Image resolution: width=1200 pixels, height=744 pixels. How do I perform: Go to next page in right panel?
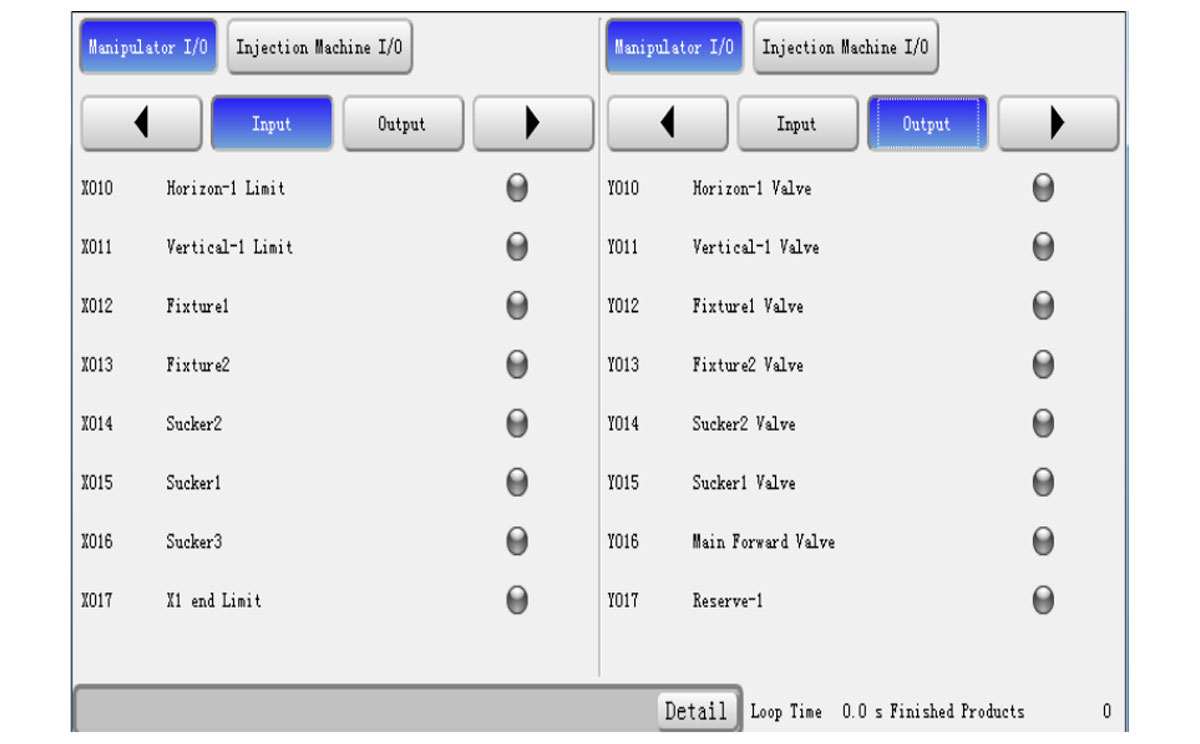click(1058, 124)
